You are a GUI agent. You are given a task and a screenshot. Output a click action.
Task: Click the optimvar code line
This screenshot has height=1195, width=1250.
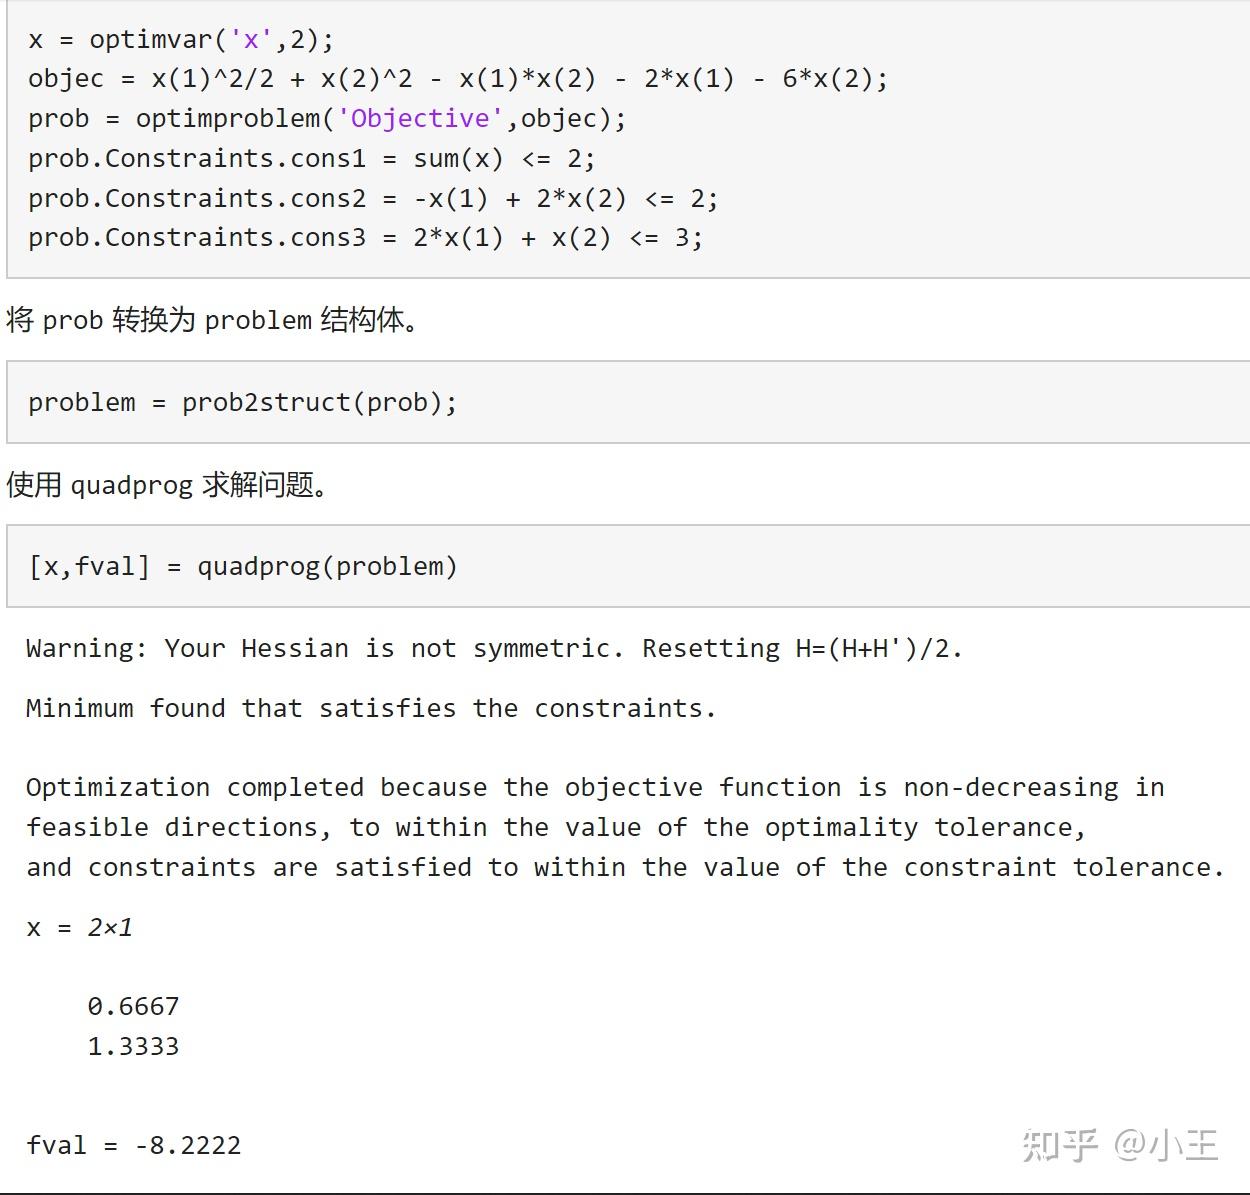tap(181, 39)
